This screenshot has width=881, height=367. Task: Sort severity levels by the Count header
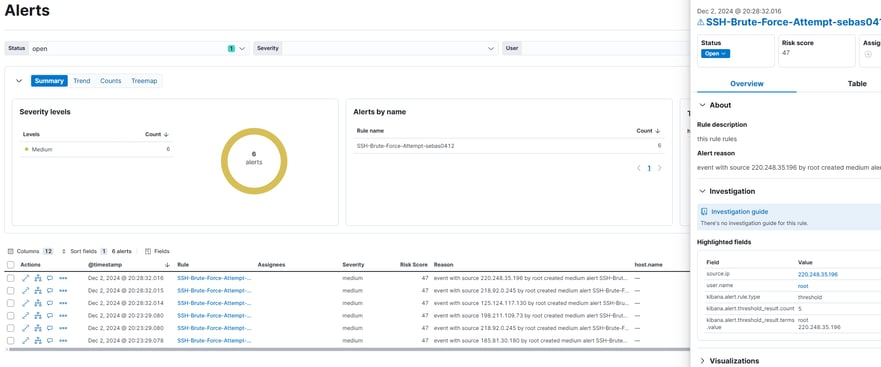[x=157, y=134]
